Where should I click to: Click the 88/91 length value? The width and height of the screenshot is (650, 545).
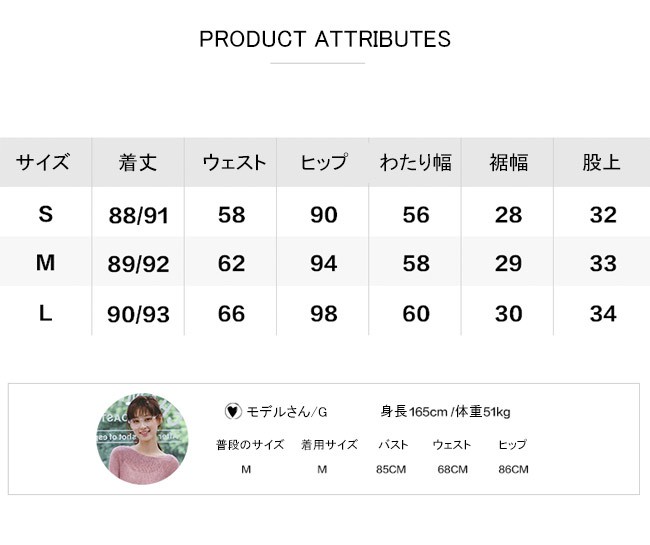(138, 215)
